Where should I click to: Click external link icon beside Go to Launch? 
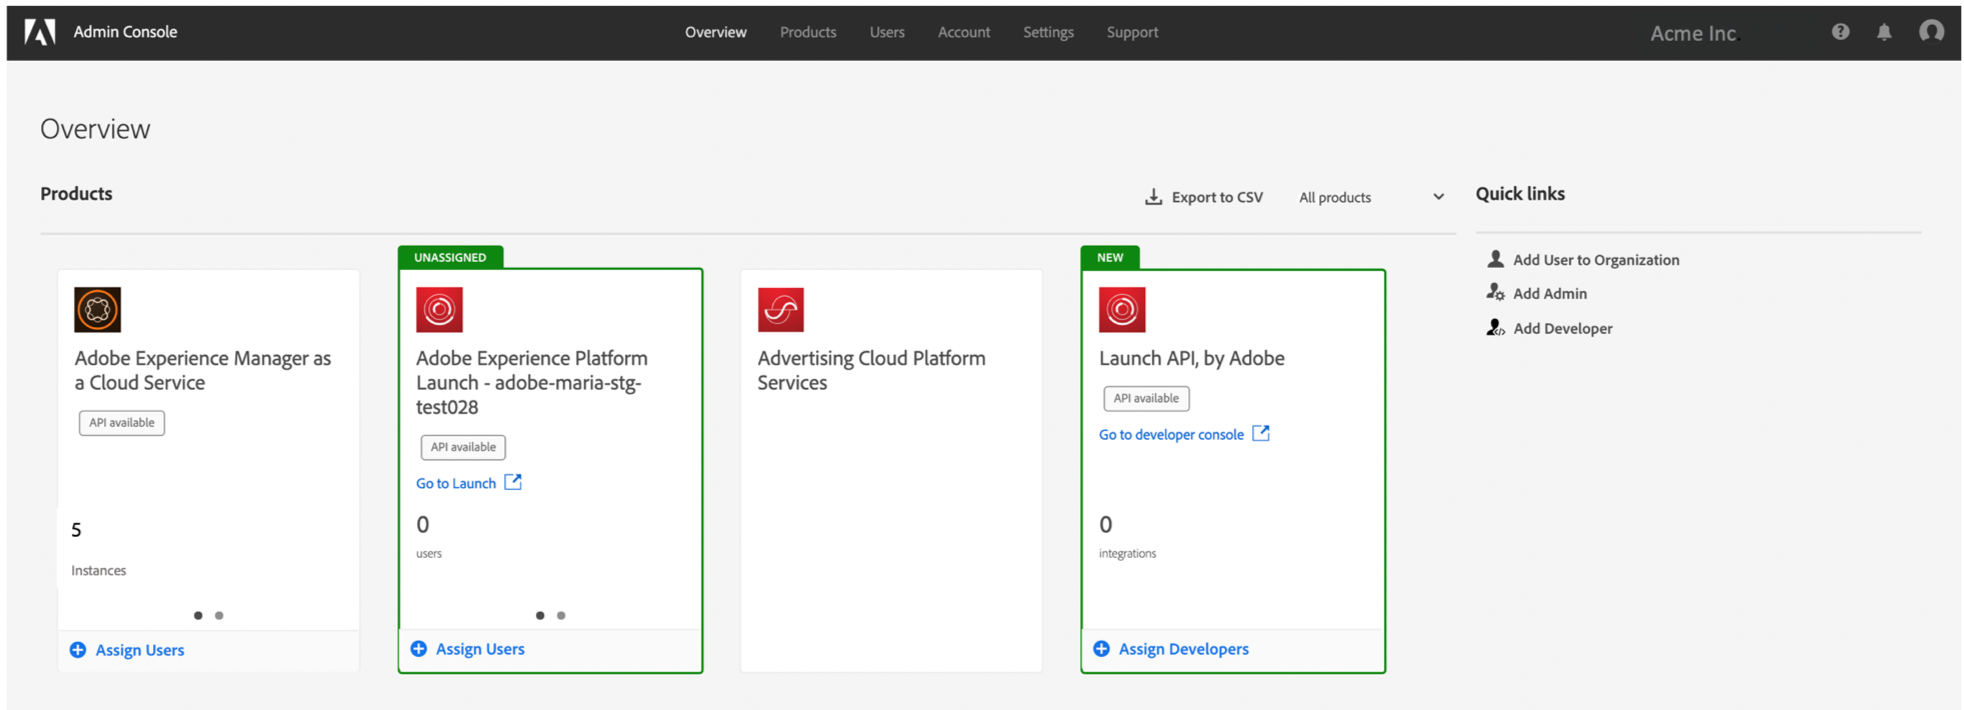click(x=513, y=482)
